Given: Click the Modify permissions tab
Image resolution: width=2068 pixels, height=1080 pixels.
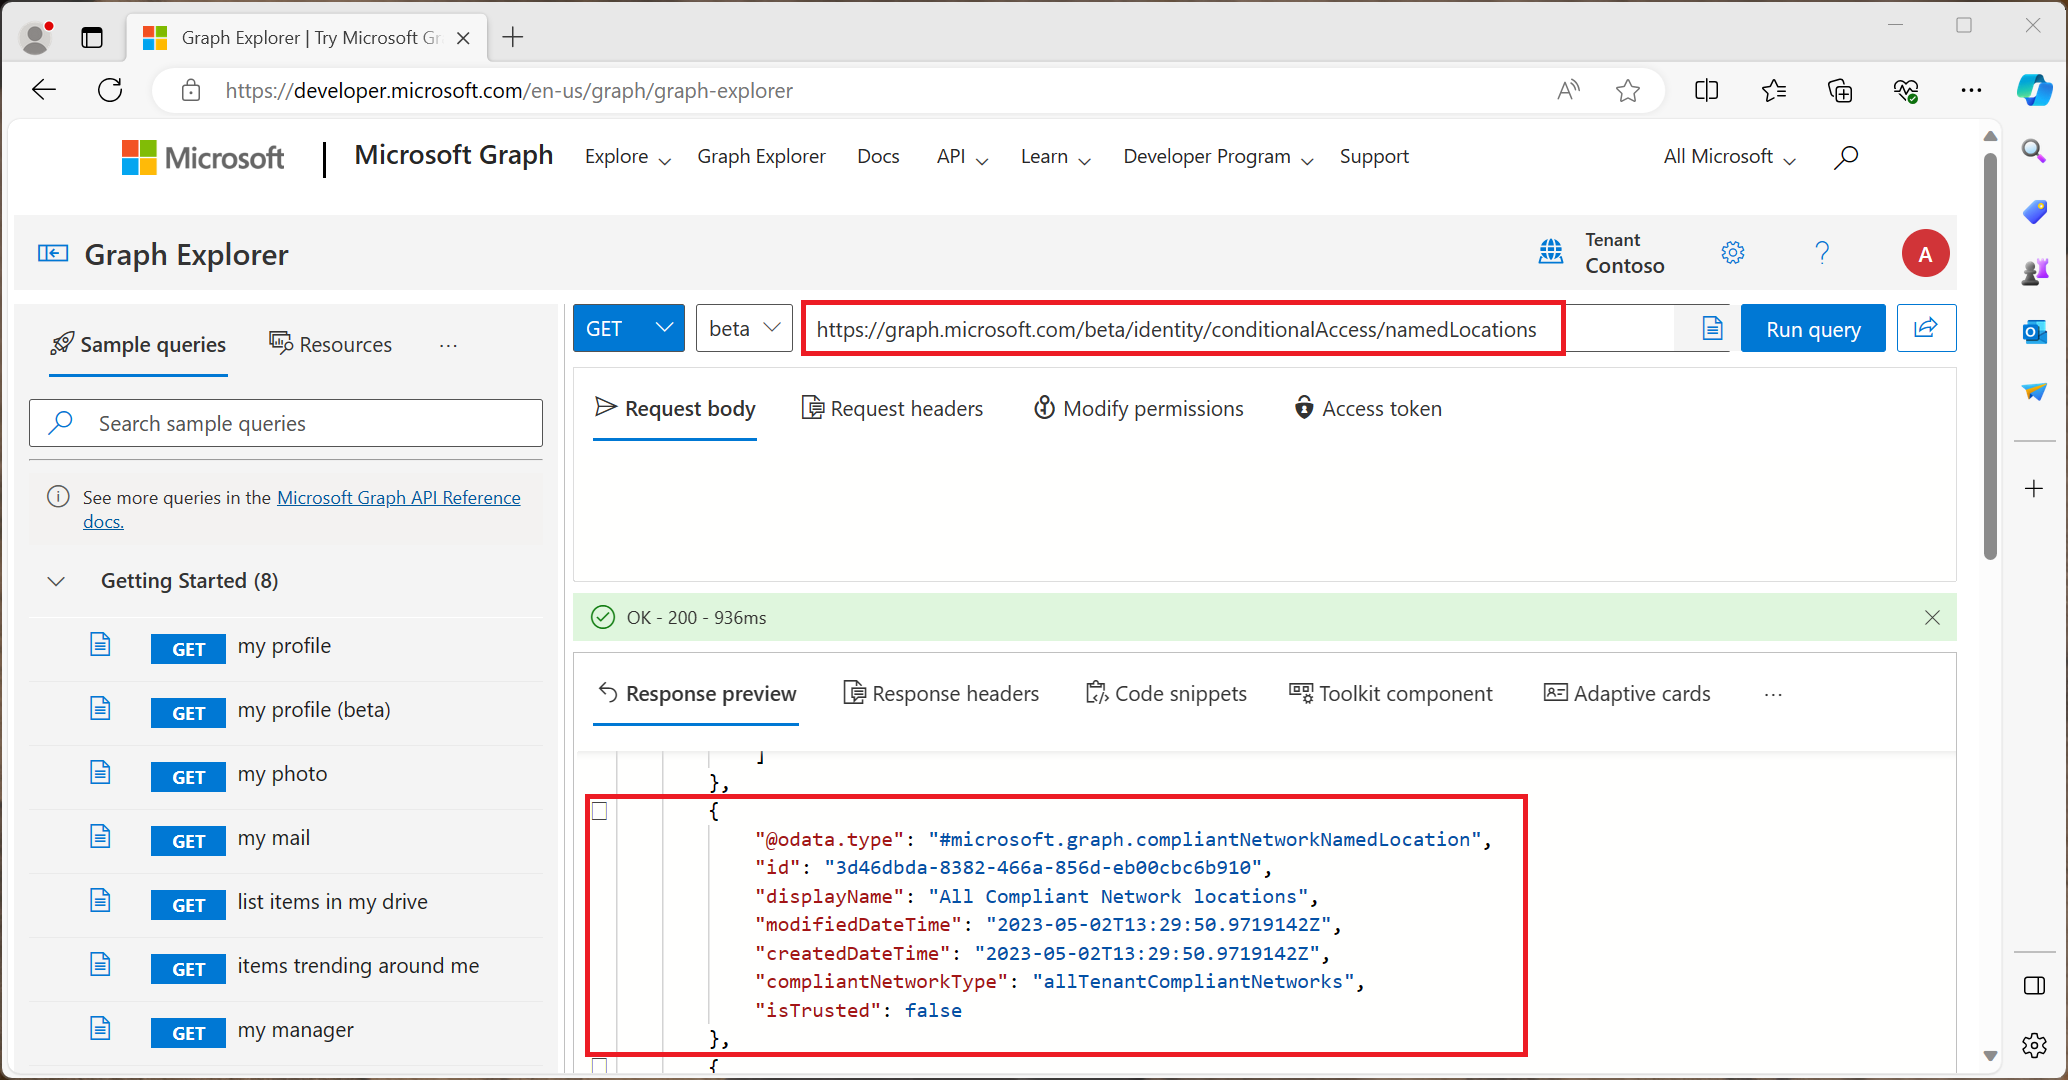Looking at the screenshot, I should pos(1138,407).
